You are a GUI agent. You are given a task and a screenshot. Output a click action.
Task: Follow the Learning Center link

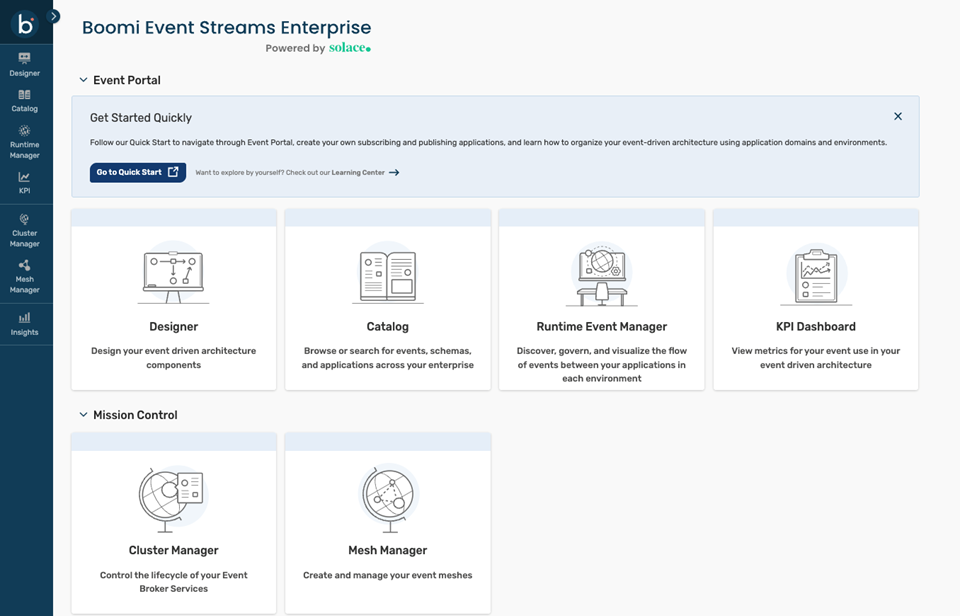366,173
